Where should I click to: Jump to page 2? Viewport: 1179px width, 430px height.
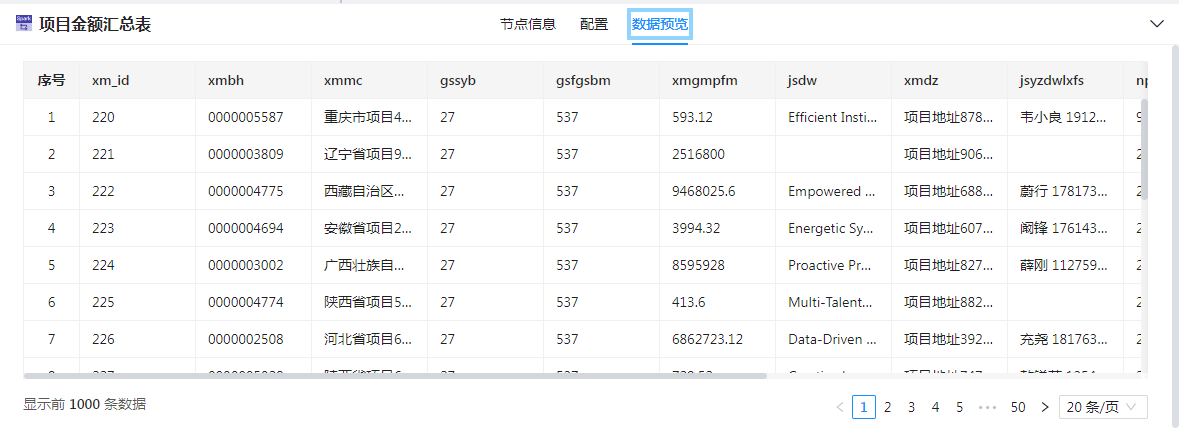887,407
